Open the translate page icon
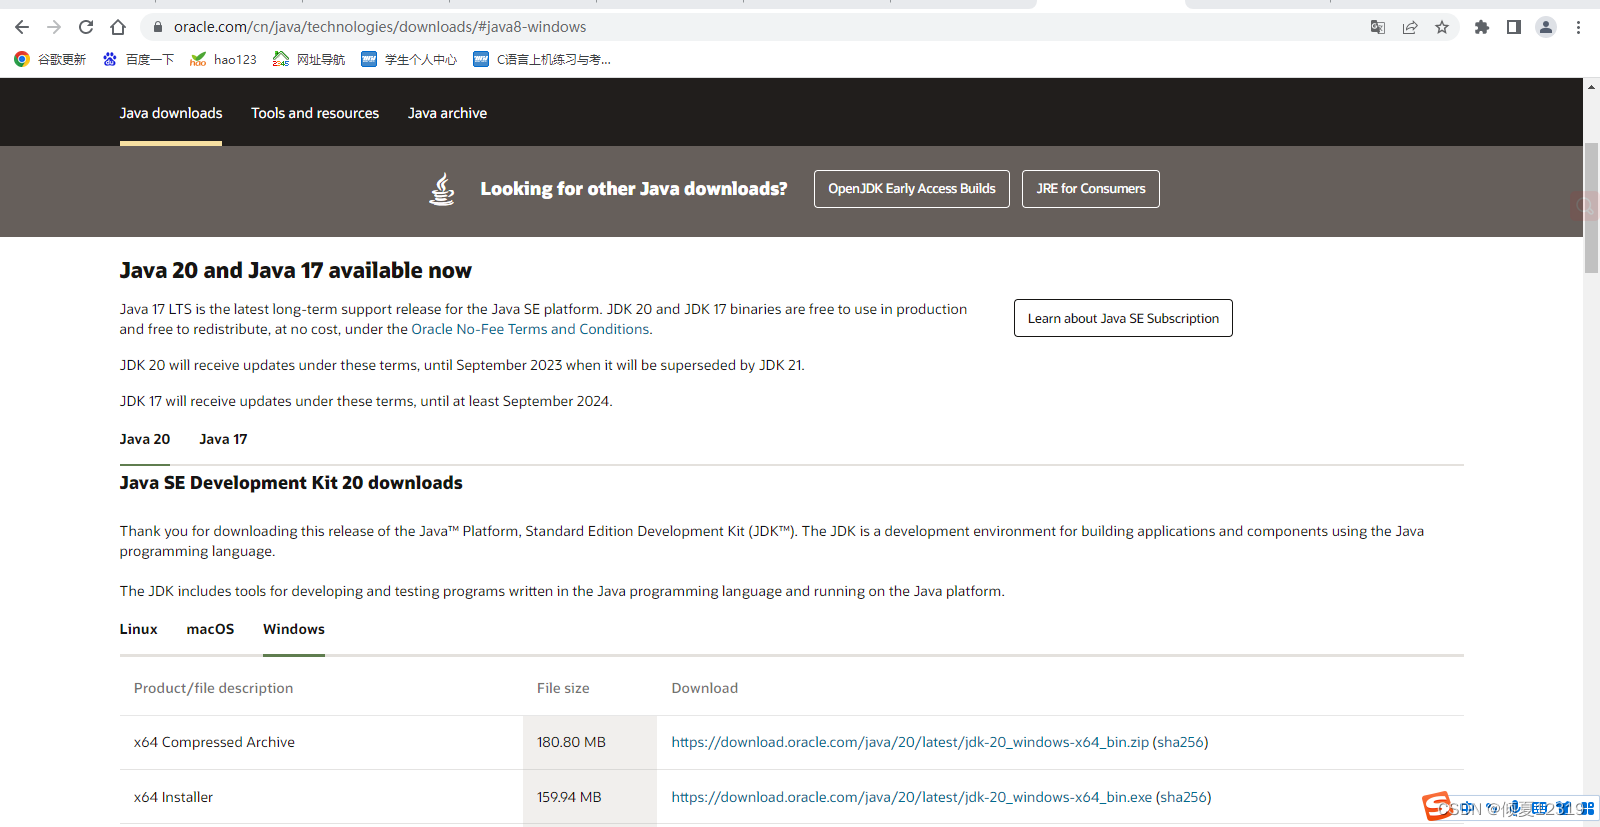1600x827 pixels. (1378, 27)
